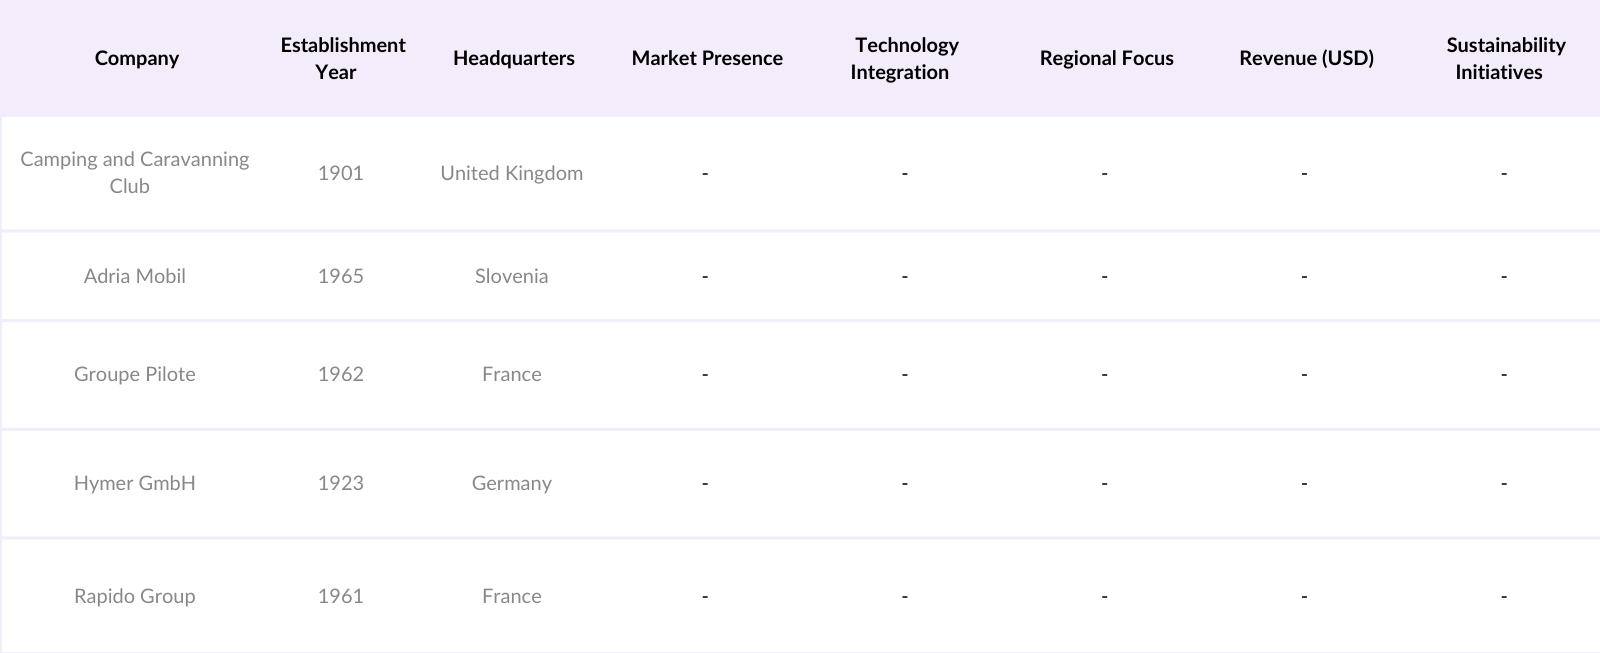Image resolution: width=1600 pixels, height=653 pixels.
Task: Click the Camping and Caravanning Club cell
Action: [x=134, y=172]
